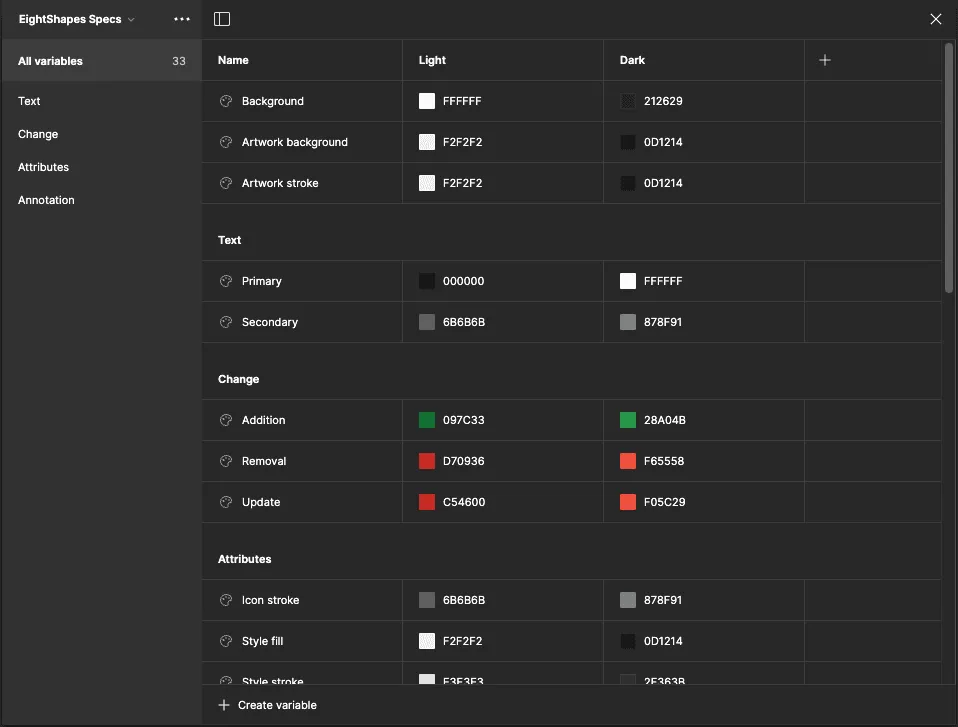Click the Change group heading in table

click(238, 379)
